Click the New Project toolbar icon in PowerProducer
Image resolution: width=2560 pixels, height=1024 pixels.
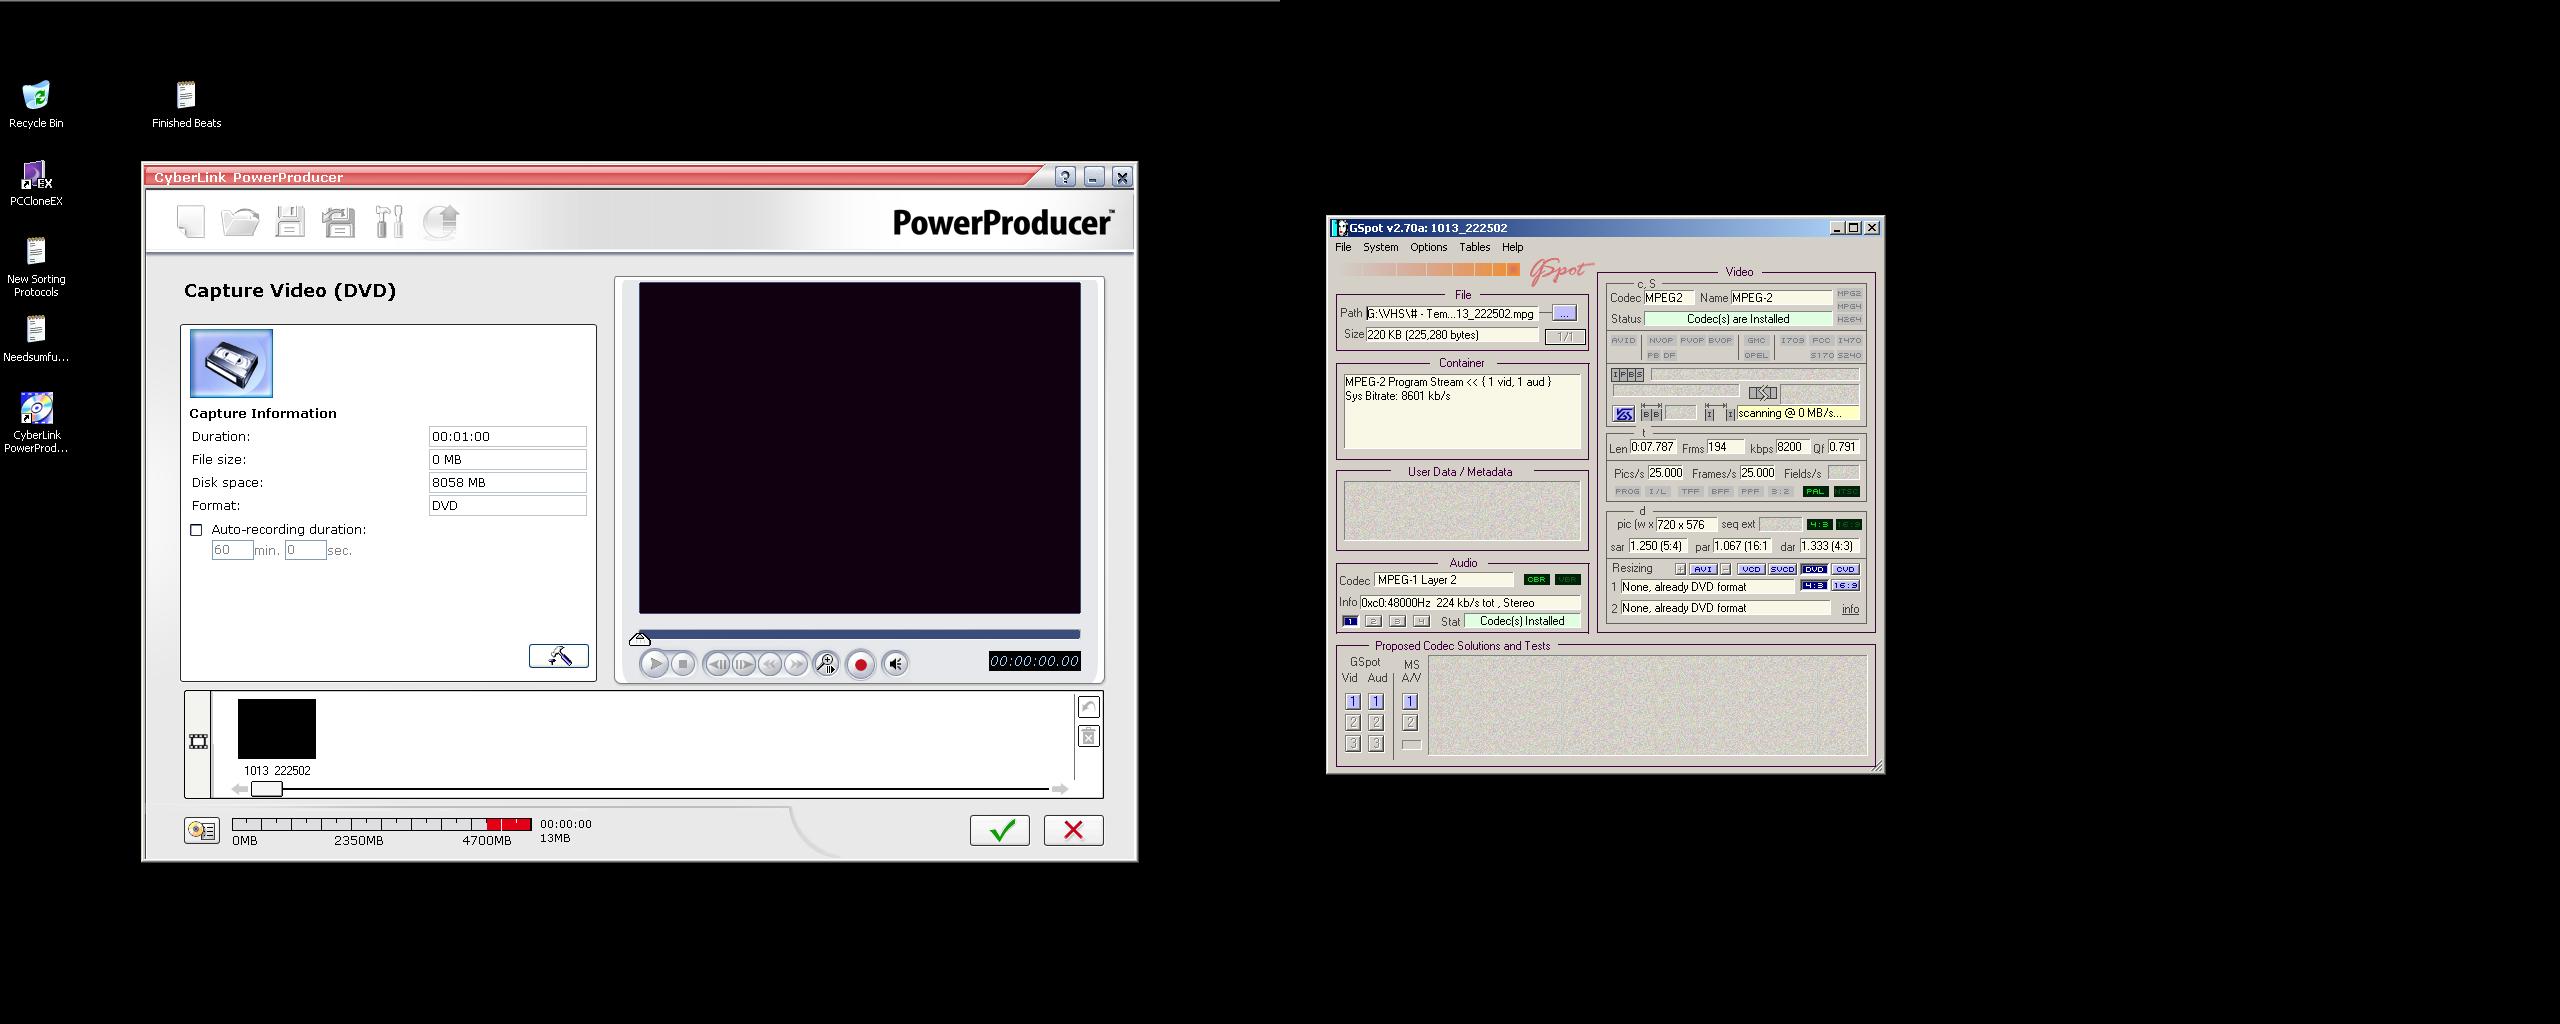point(190,221)
